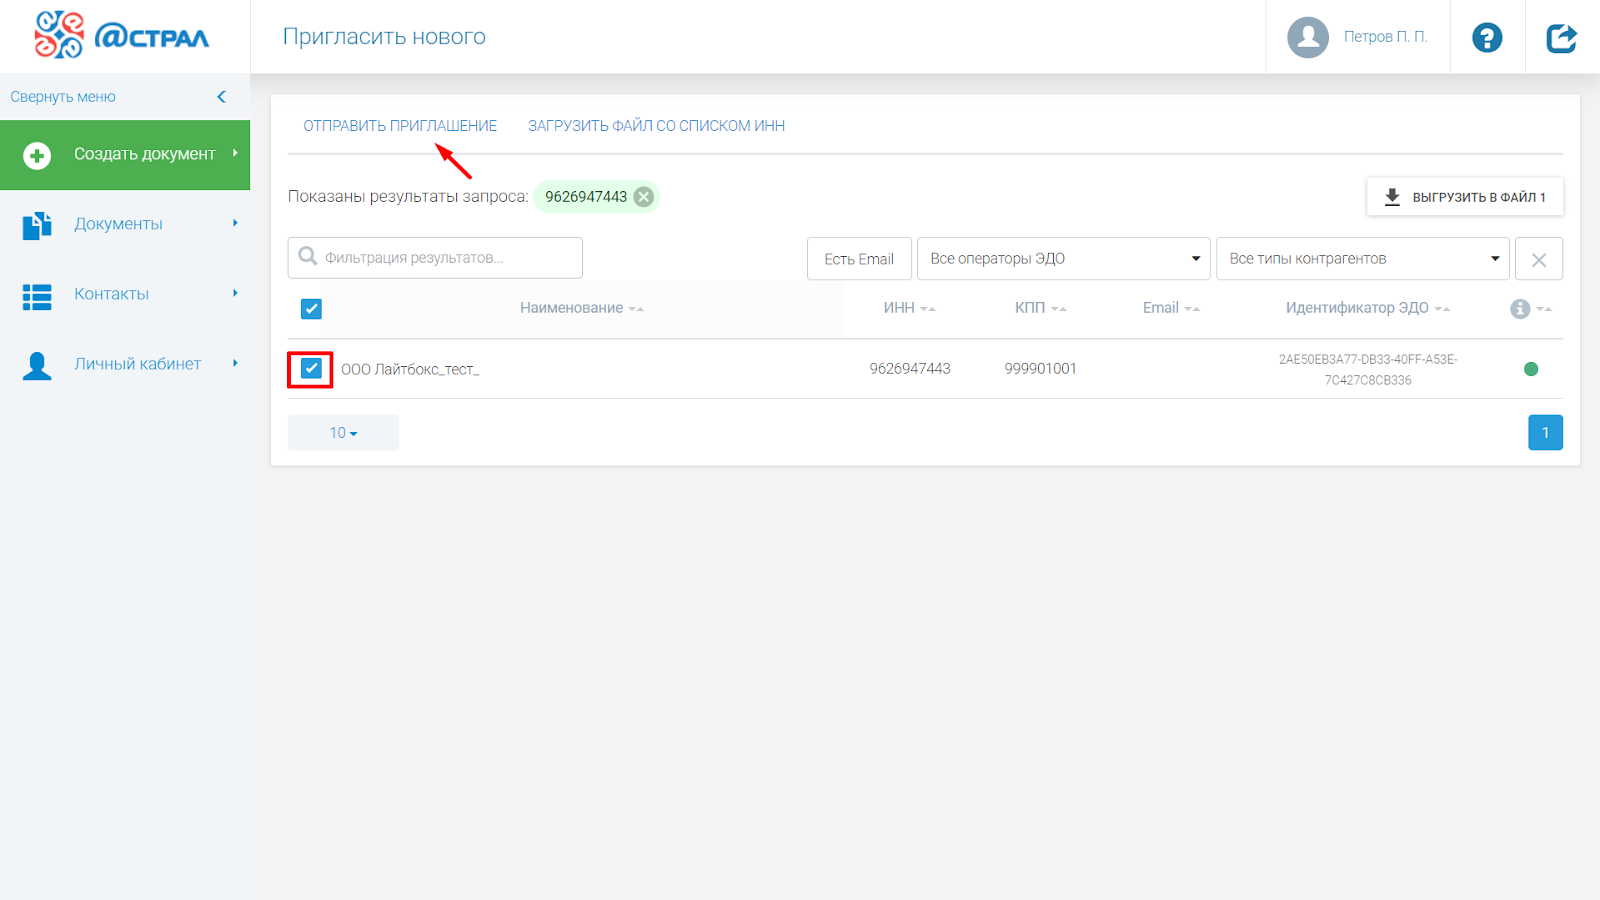
Task: Go to page 1 in pagination
Action: 1545,433
